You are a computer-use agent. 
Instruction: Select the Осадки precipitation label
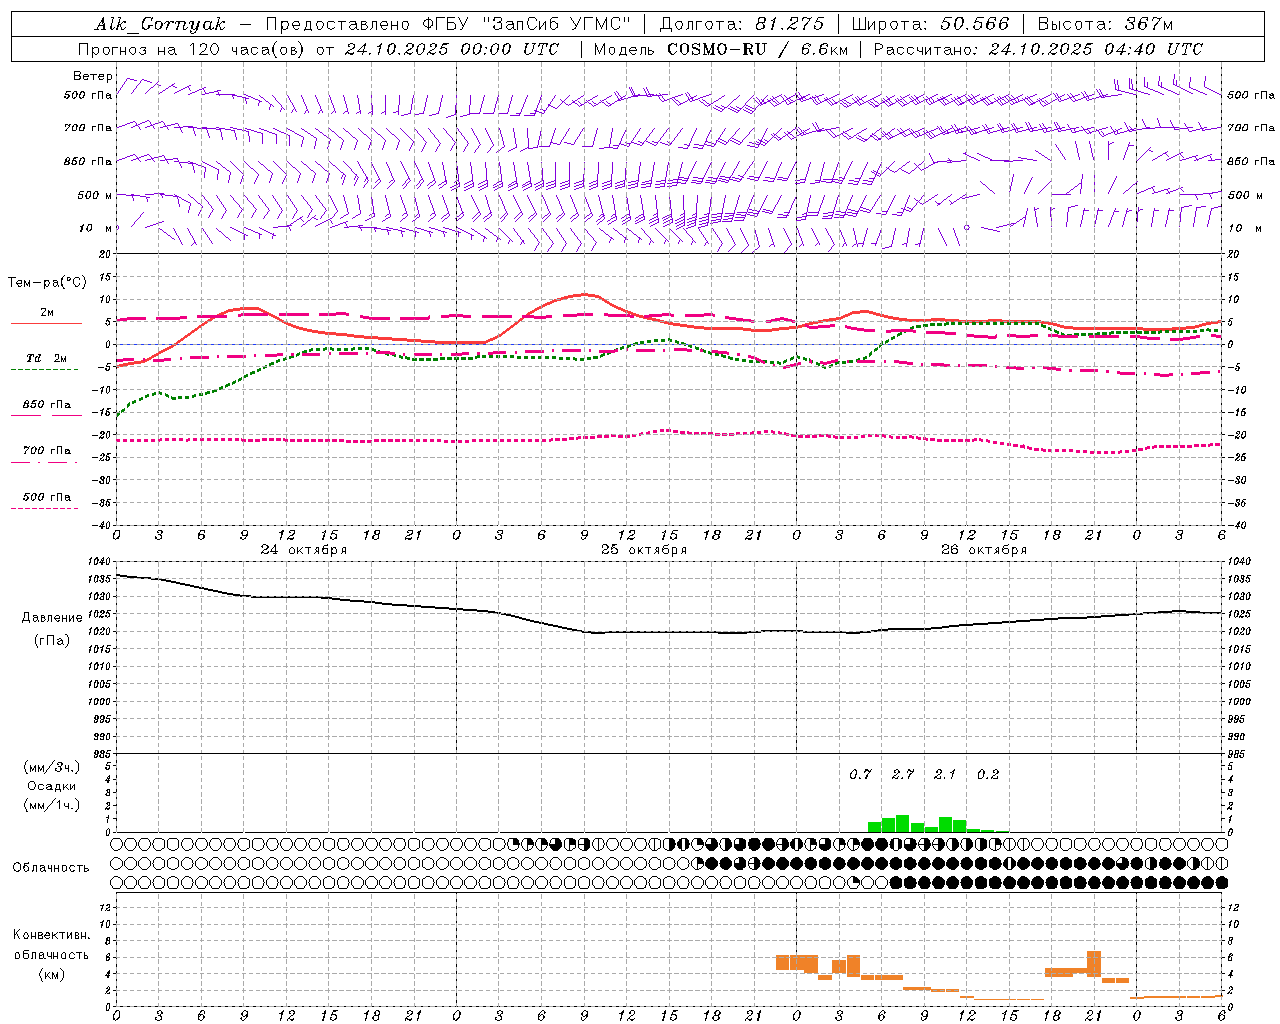coord(52,786)
